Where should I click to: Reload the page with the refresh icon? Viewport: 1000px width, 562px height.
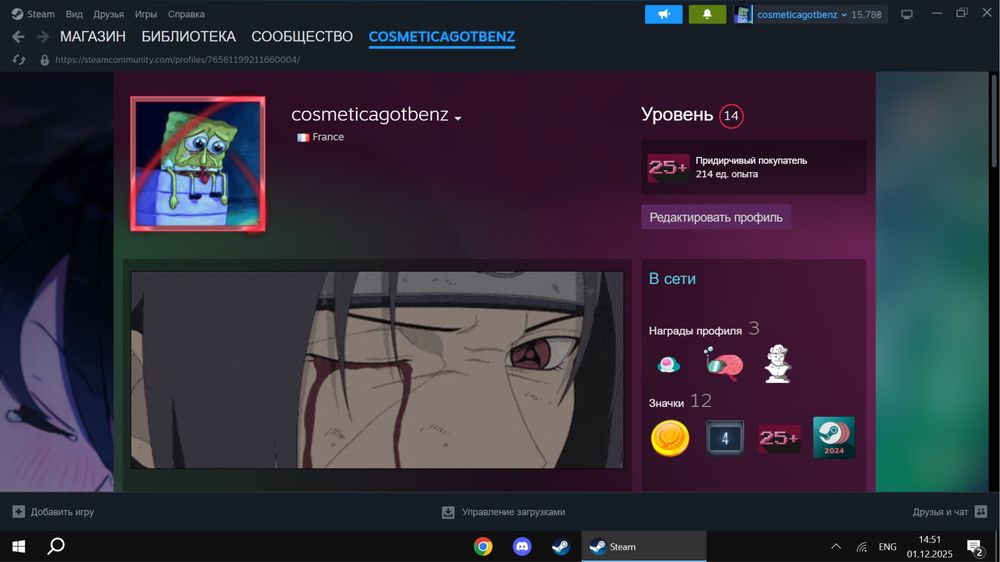18,60
